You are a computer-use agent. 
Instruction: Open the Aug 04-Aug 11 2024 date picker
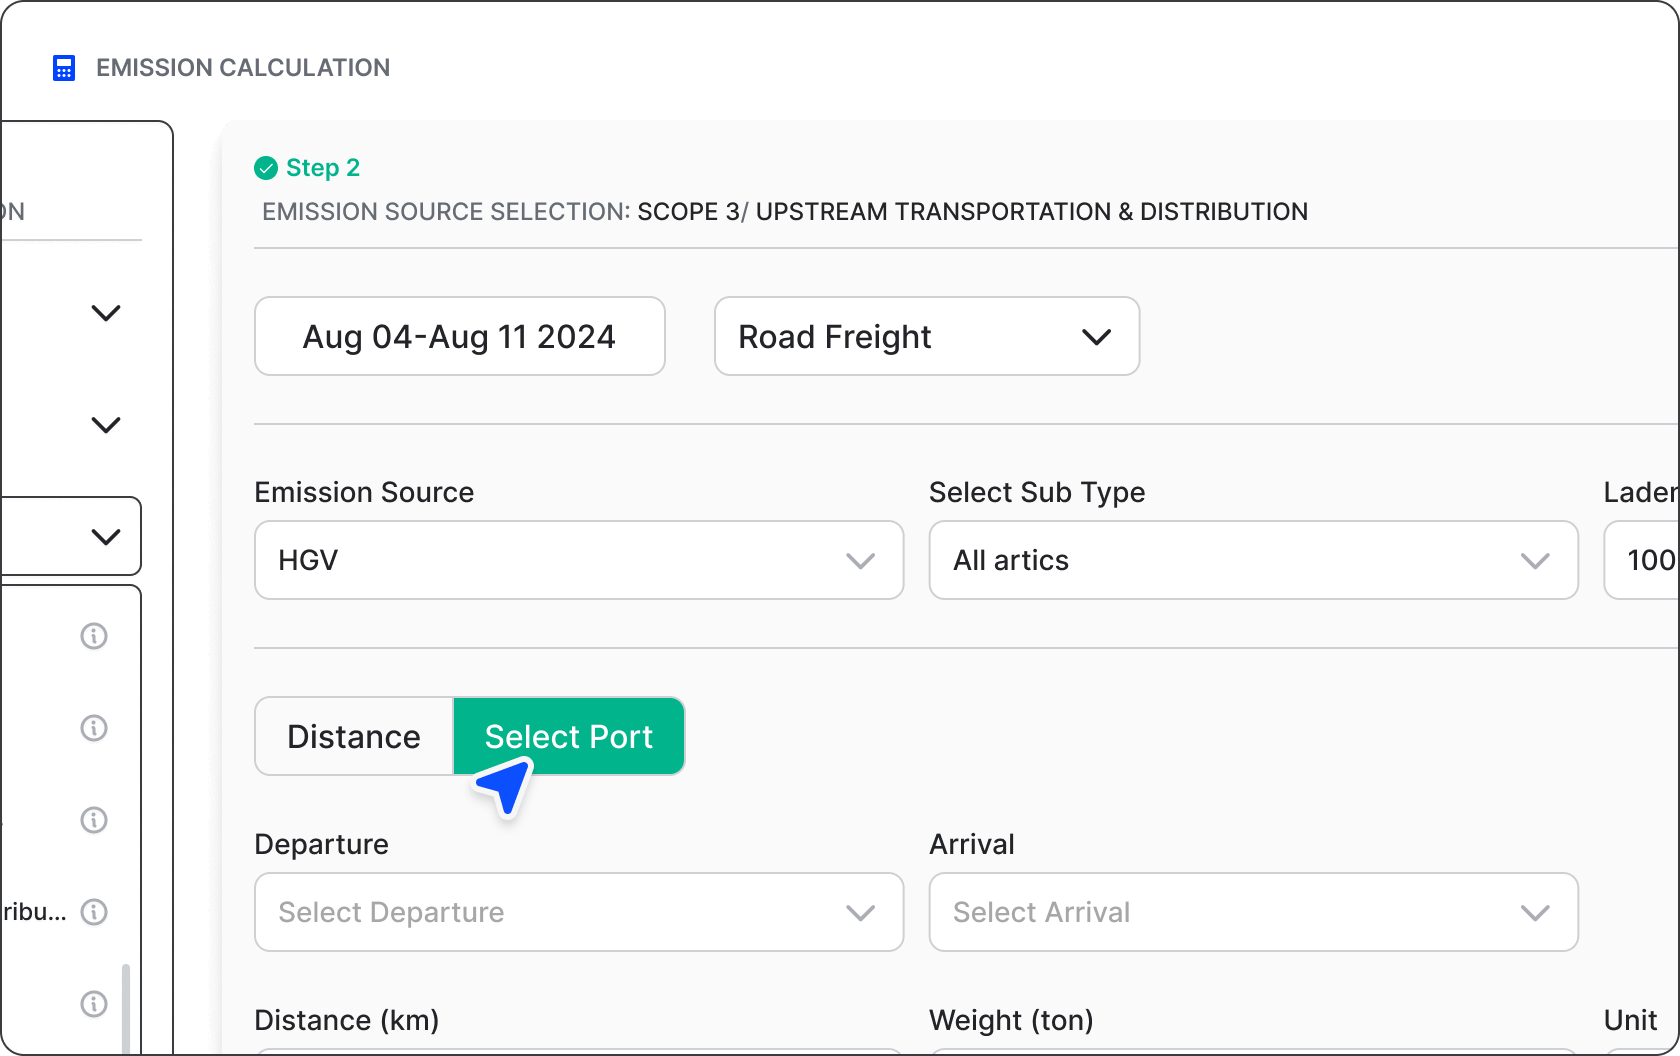(460, 336)
